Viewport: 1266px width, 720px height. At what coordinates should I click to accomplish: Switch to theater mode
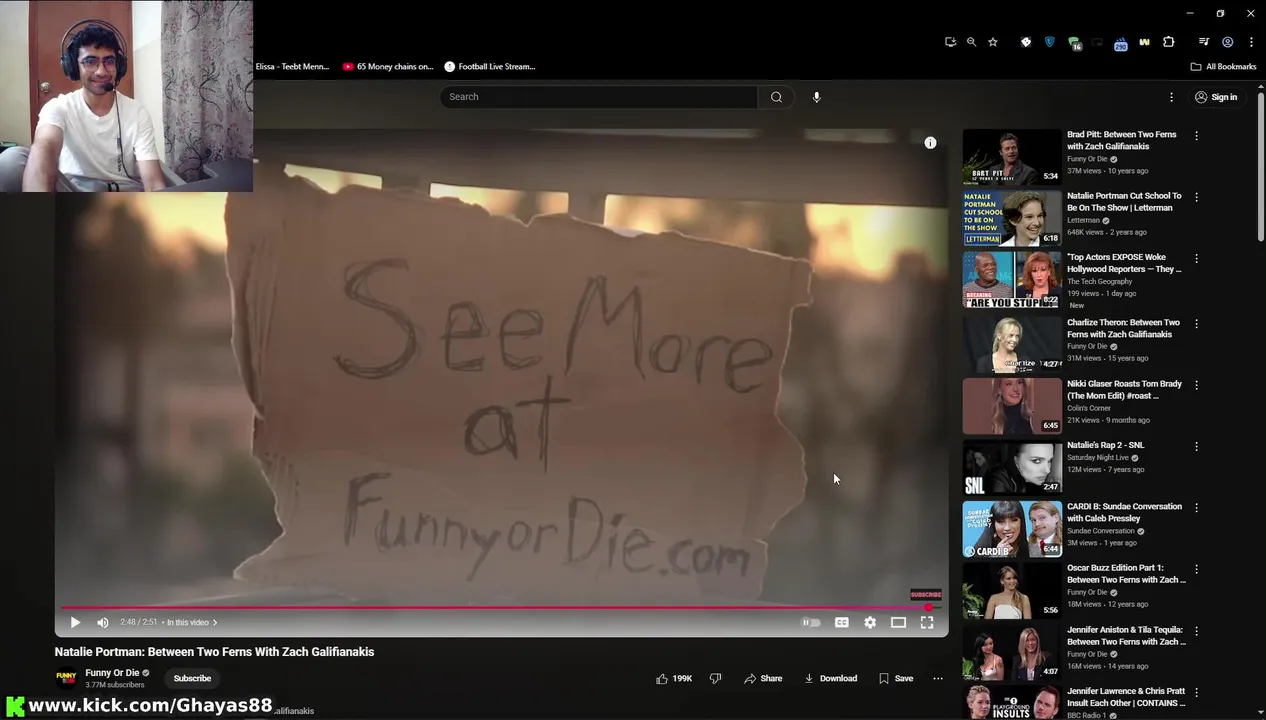pos(898,622)
